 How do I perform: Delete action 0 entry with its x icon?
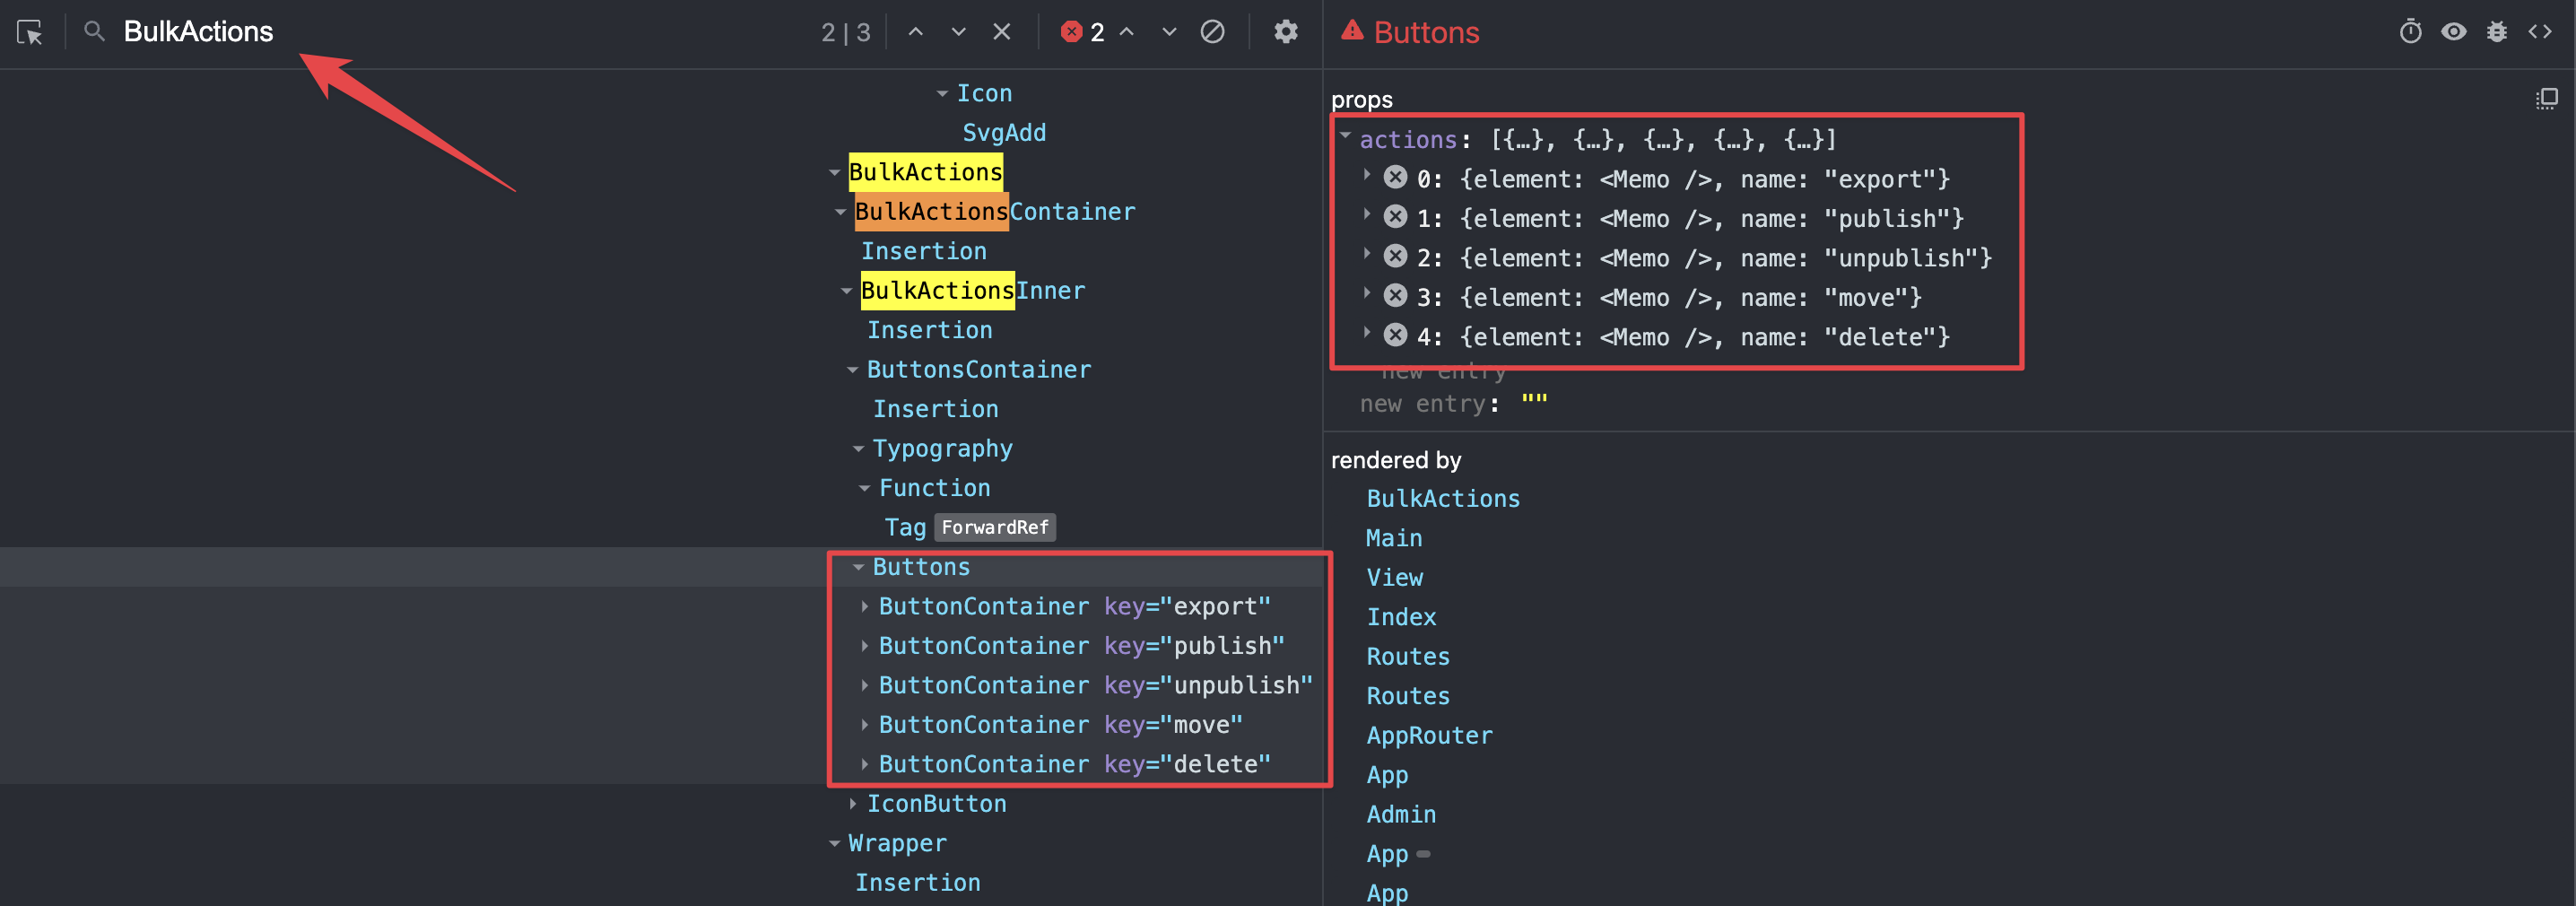pyautogui.click(x=1394, y=179)
